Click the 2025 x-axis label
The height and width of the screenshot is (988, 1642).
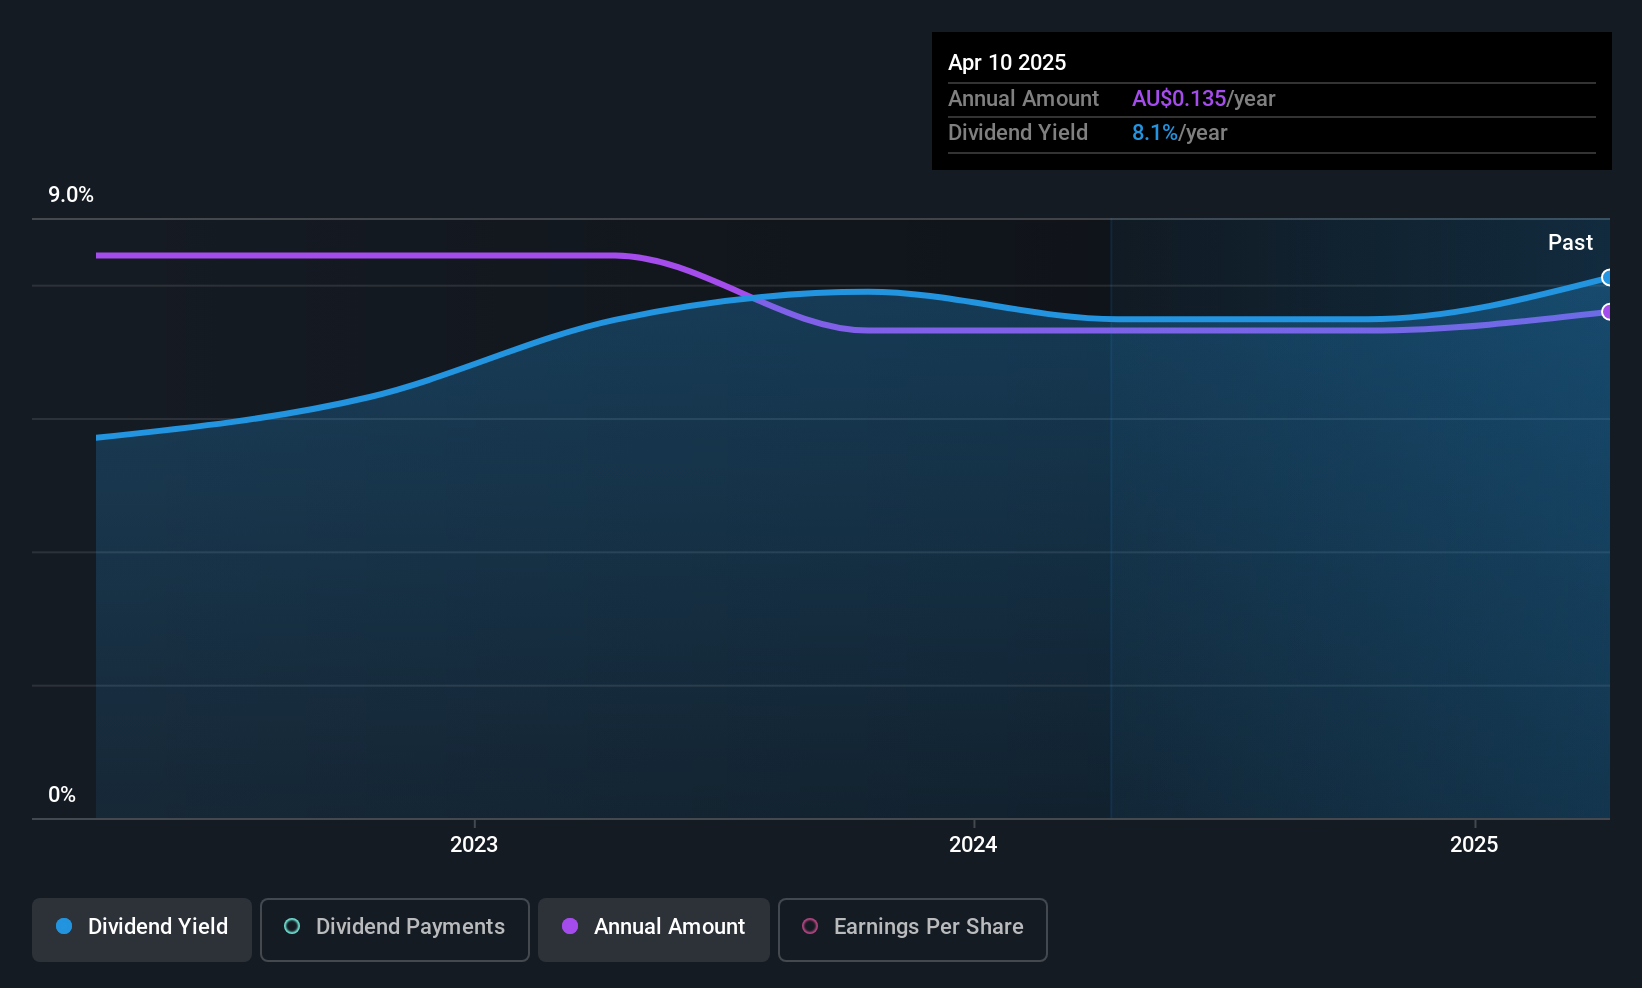(x=1474, y=844)
